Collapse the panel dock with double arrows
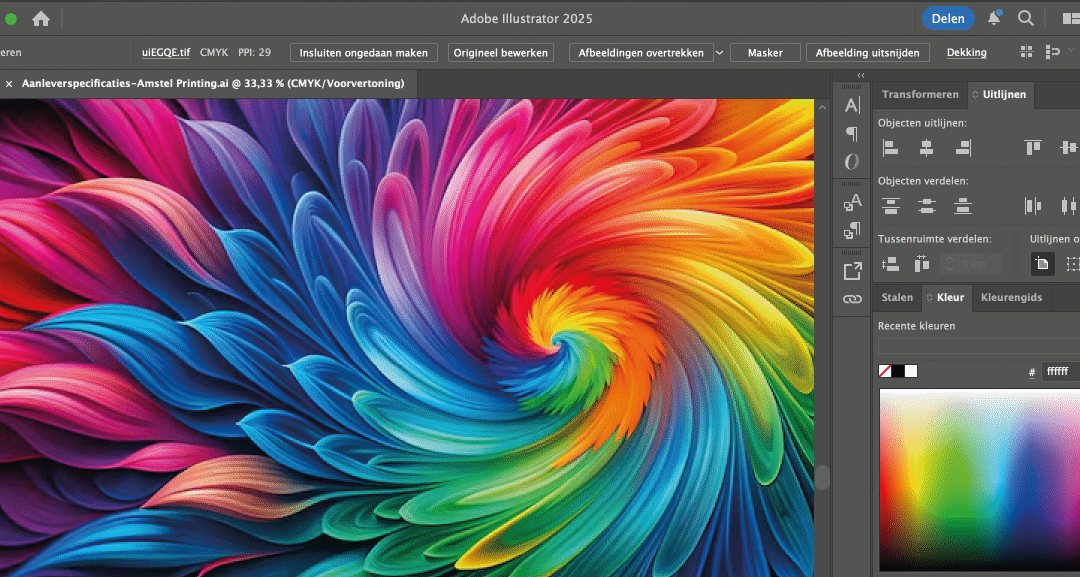 pos(861,75)
